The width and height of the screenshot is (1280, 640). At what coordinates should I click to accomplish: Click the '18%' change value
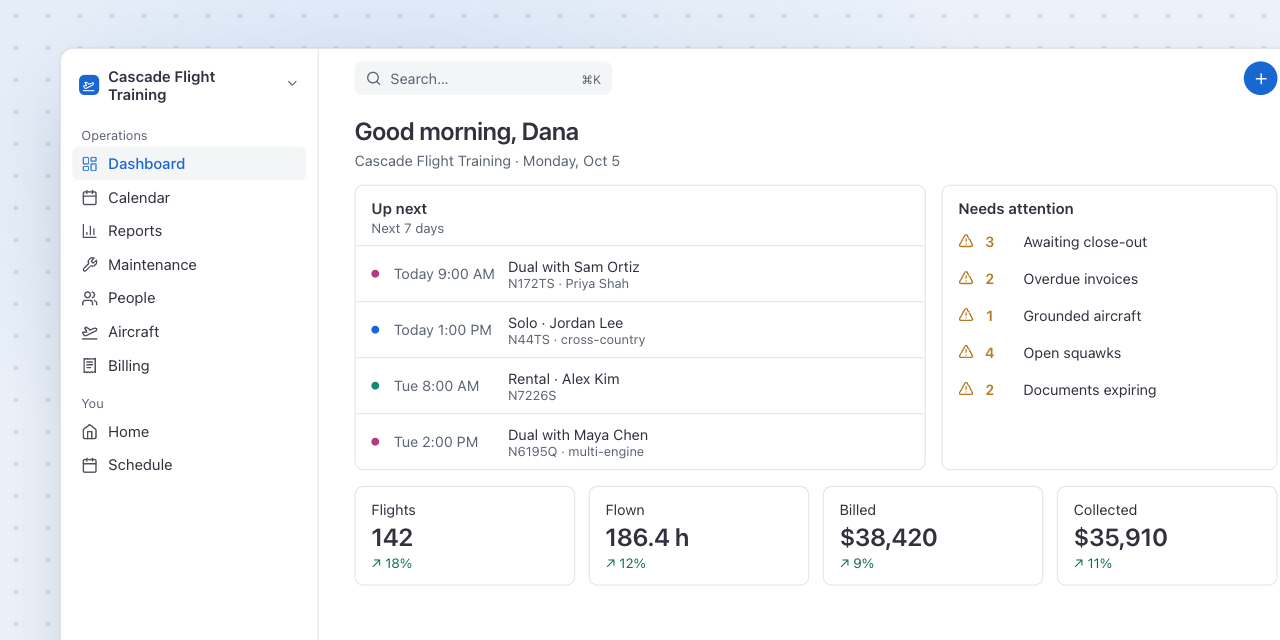click(x=399, y=564)
